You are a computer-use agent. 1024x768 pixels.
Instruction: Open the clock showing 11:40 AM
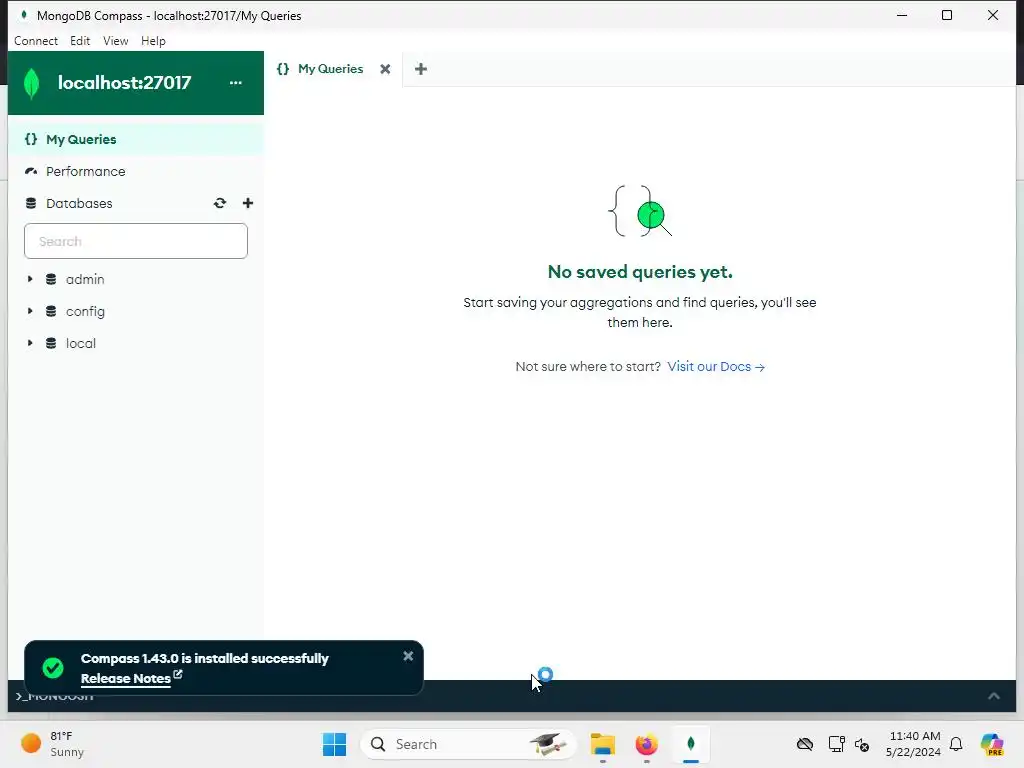914,744
